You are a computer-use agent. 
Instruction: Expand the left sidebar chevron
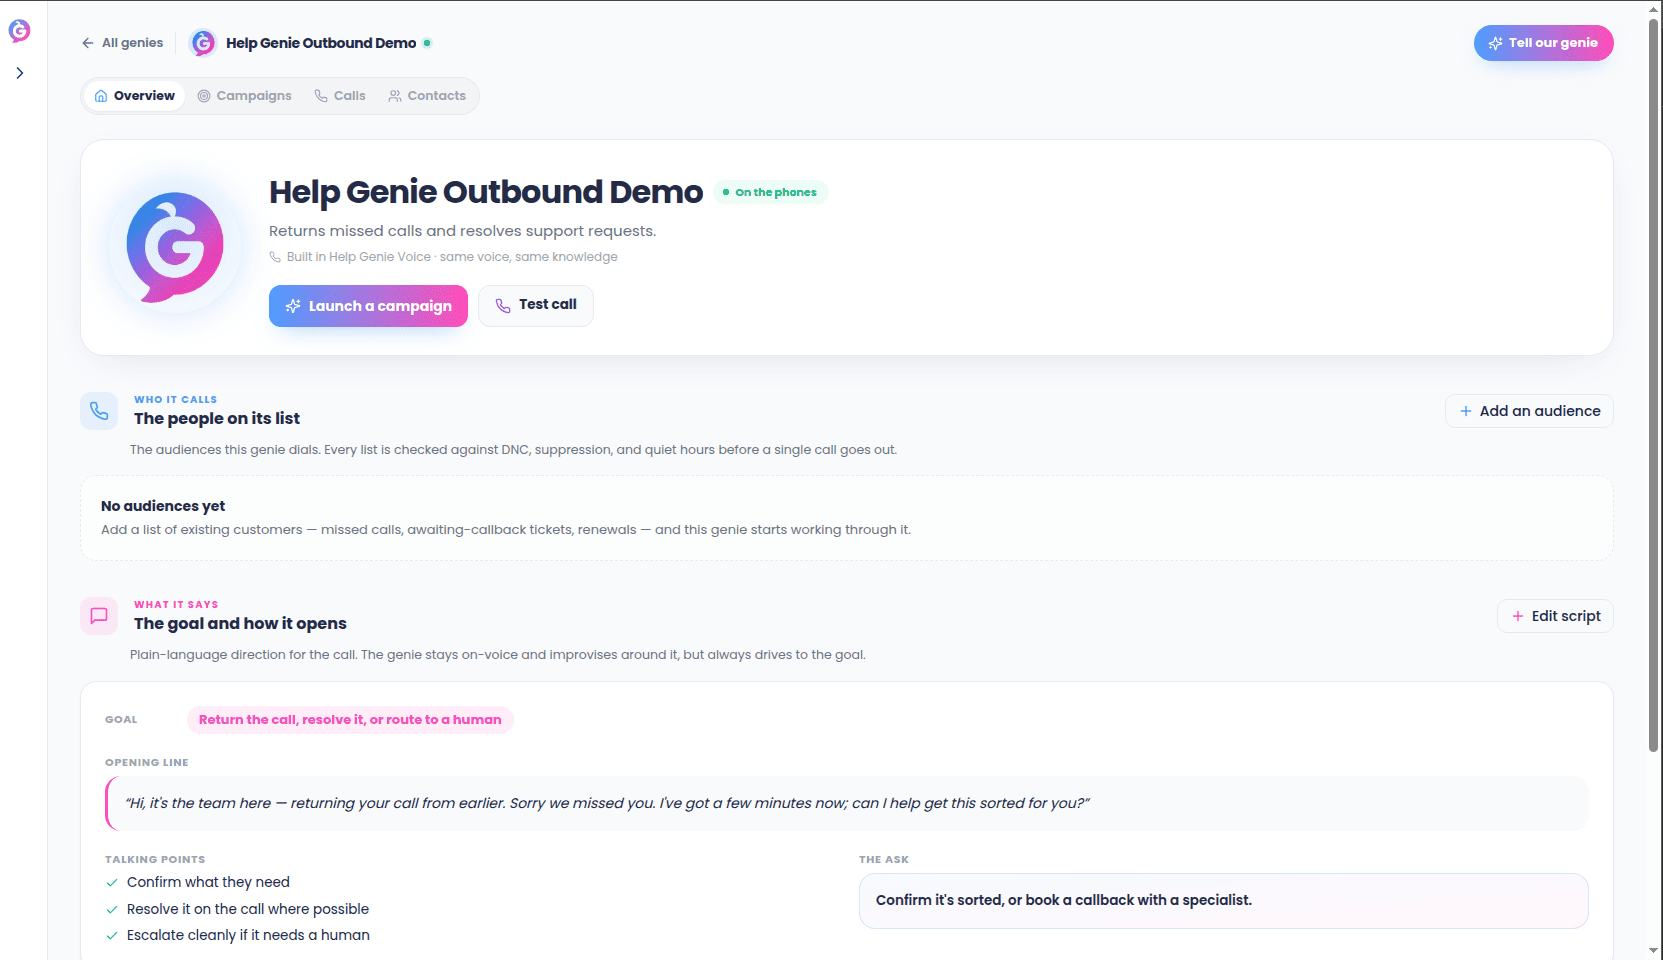(x=19, y=73)
